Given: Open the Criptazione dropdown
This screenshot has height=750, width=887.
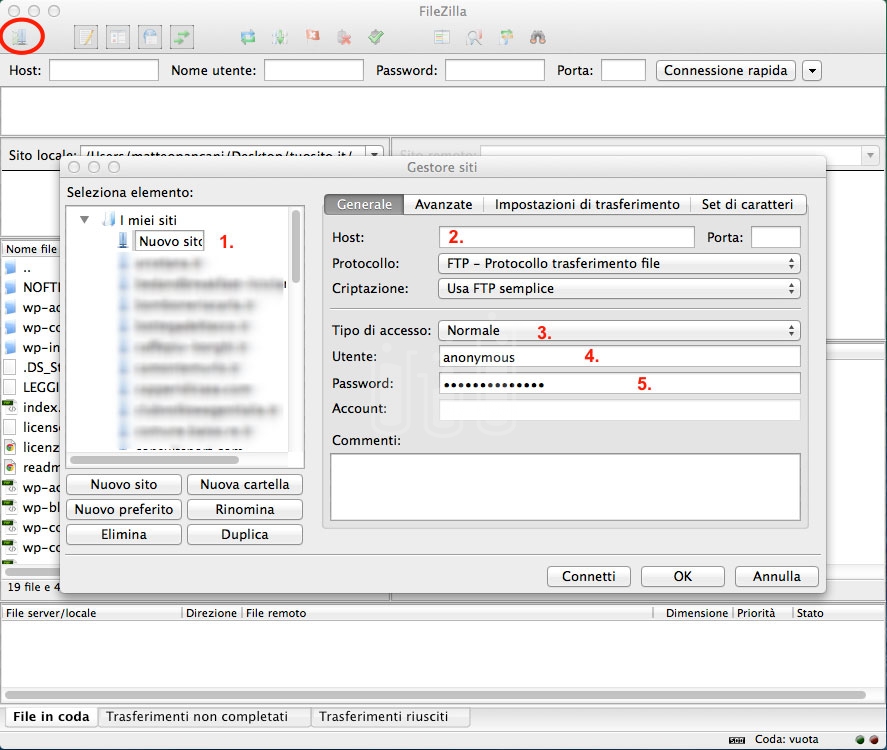Looking at the screenshot, I should [x=619, y=288].
